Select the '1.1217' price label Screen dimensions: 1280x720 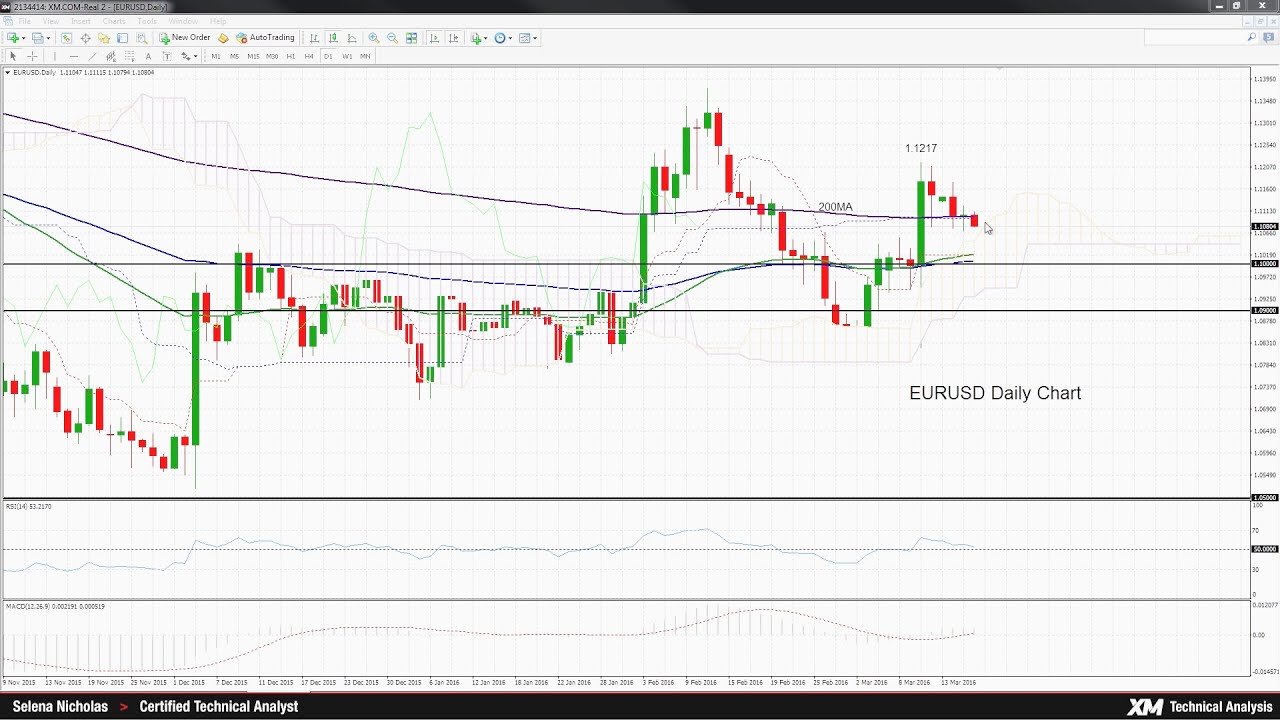[921, 148]
